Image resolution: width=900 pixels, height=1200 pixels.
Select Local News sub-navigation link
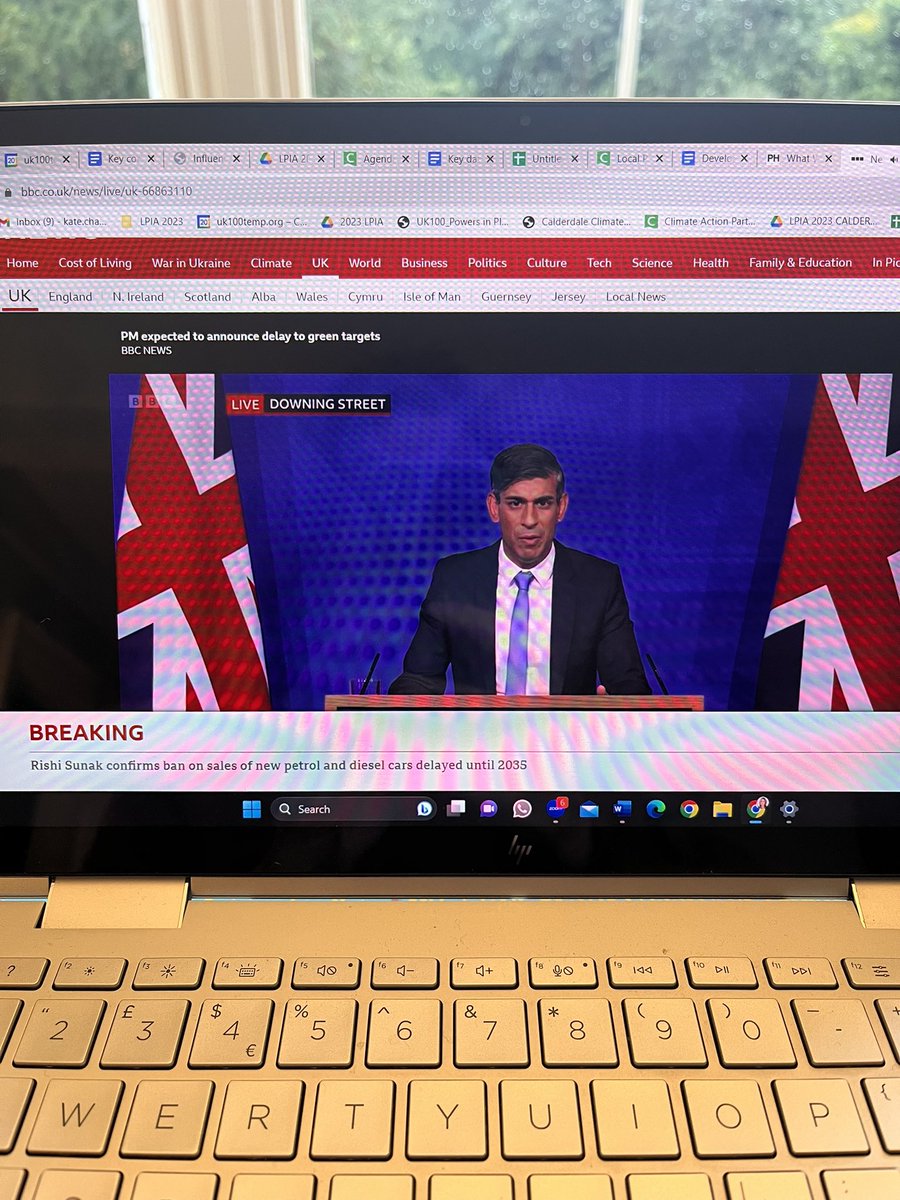click(636, 297)
